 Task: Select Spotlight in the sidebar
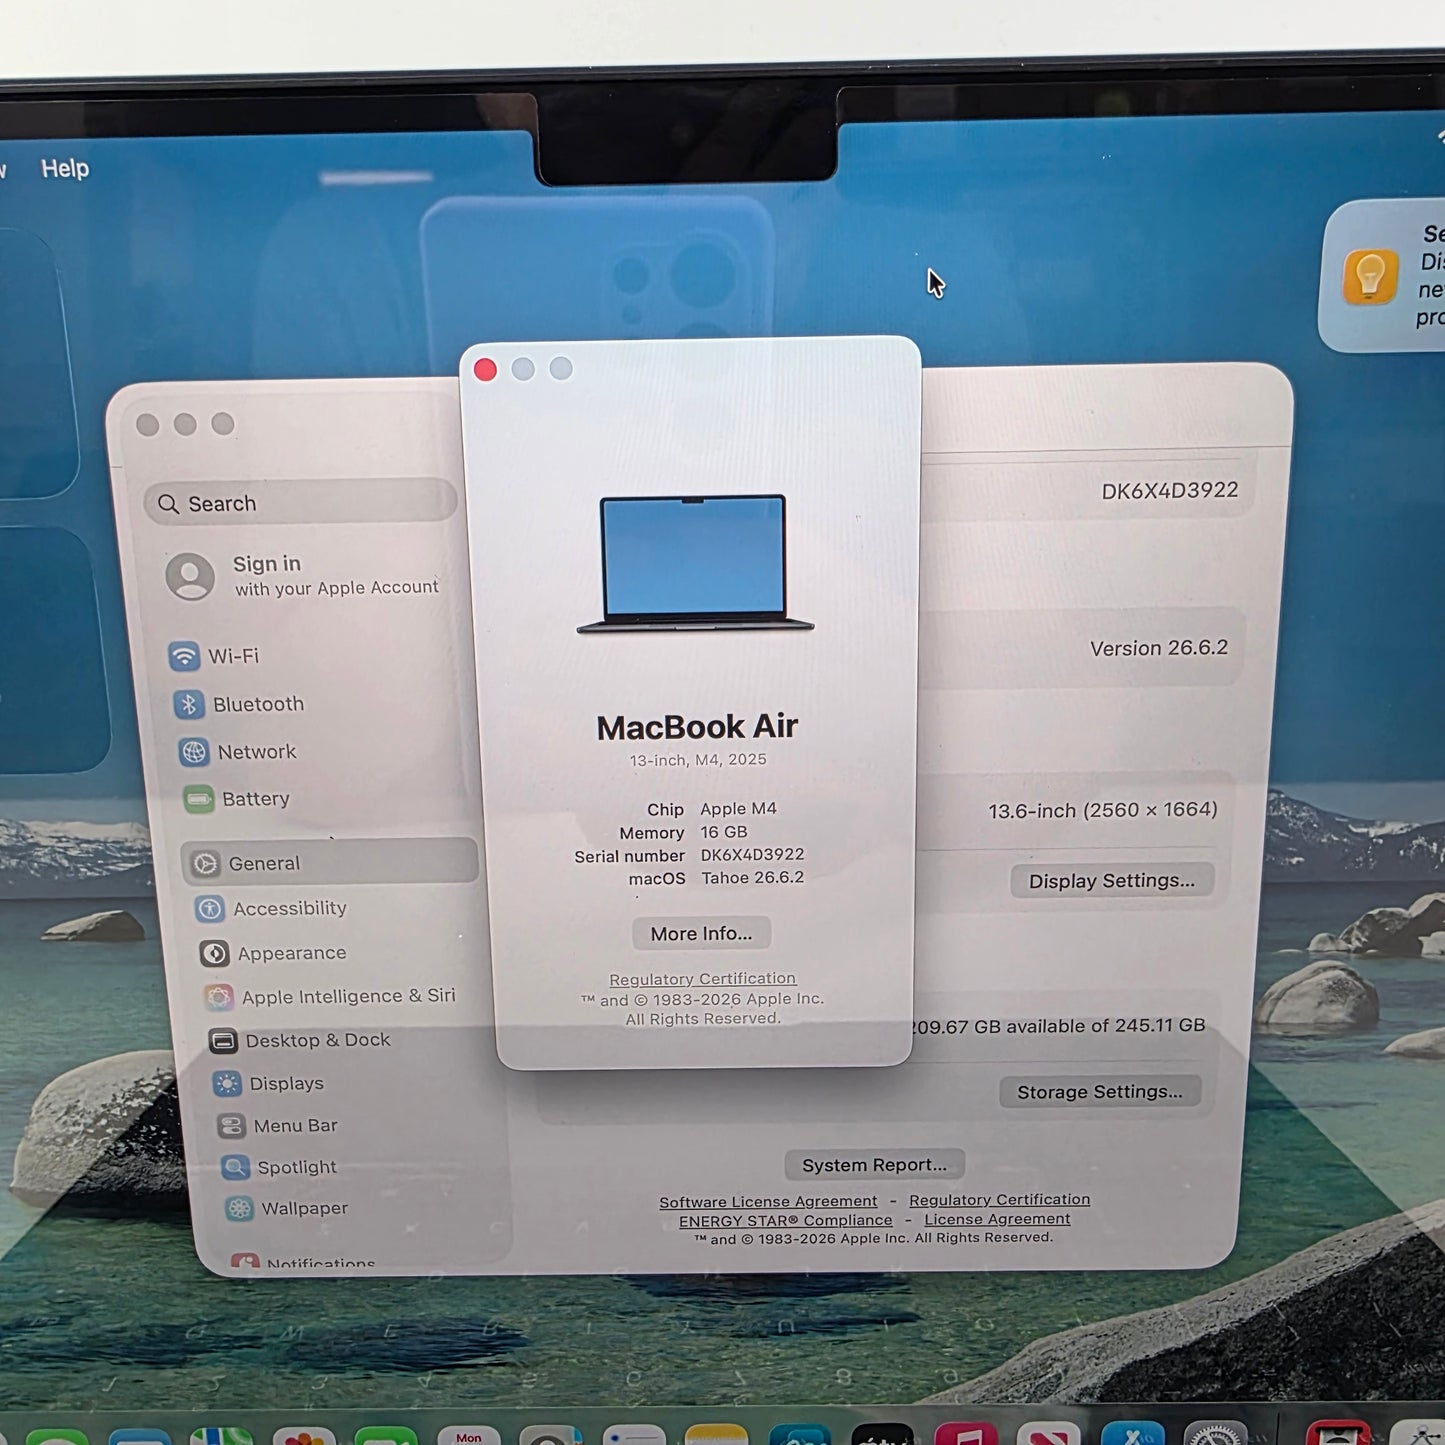tap(280, 1167)
